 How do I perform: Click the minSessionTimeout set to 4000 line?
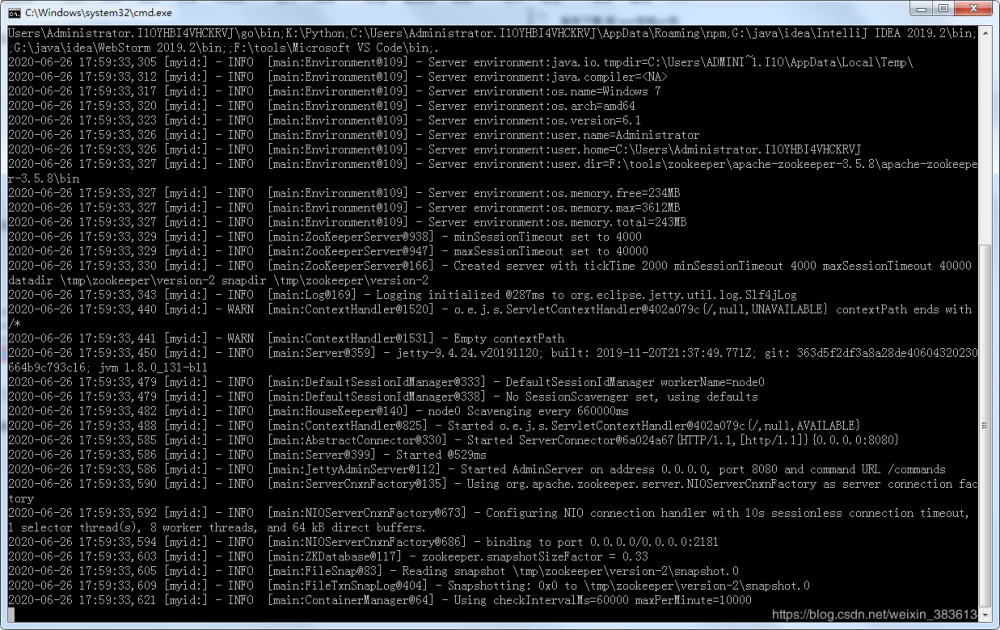(x=325, y=237)
